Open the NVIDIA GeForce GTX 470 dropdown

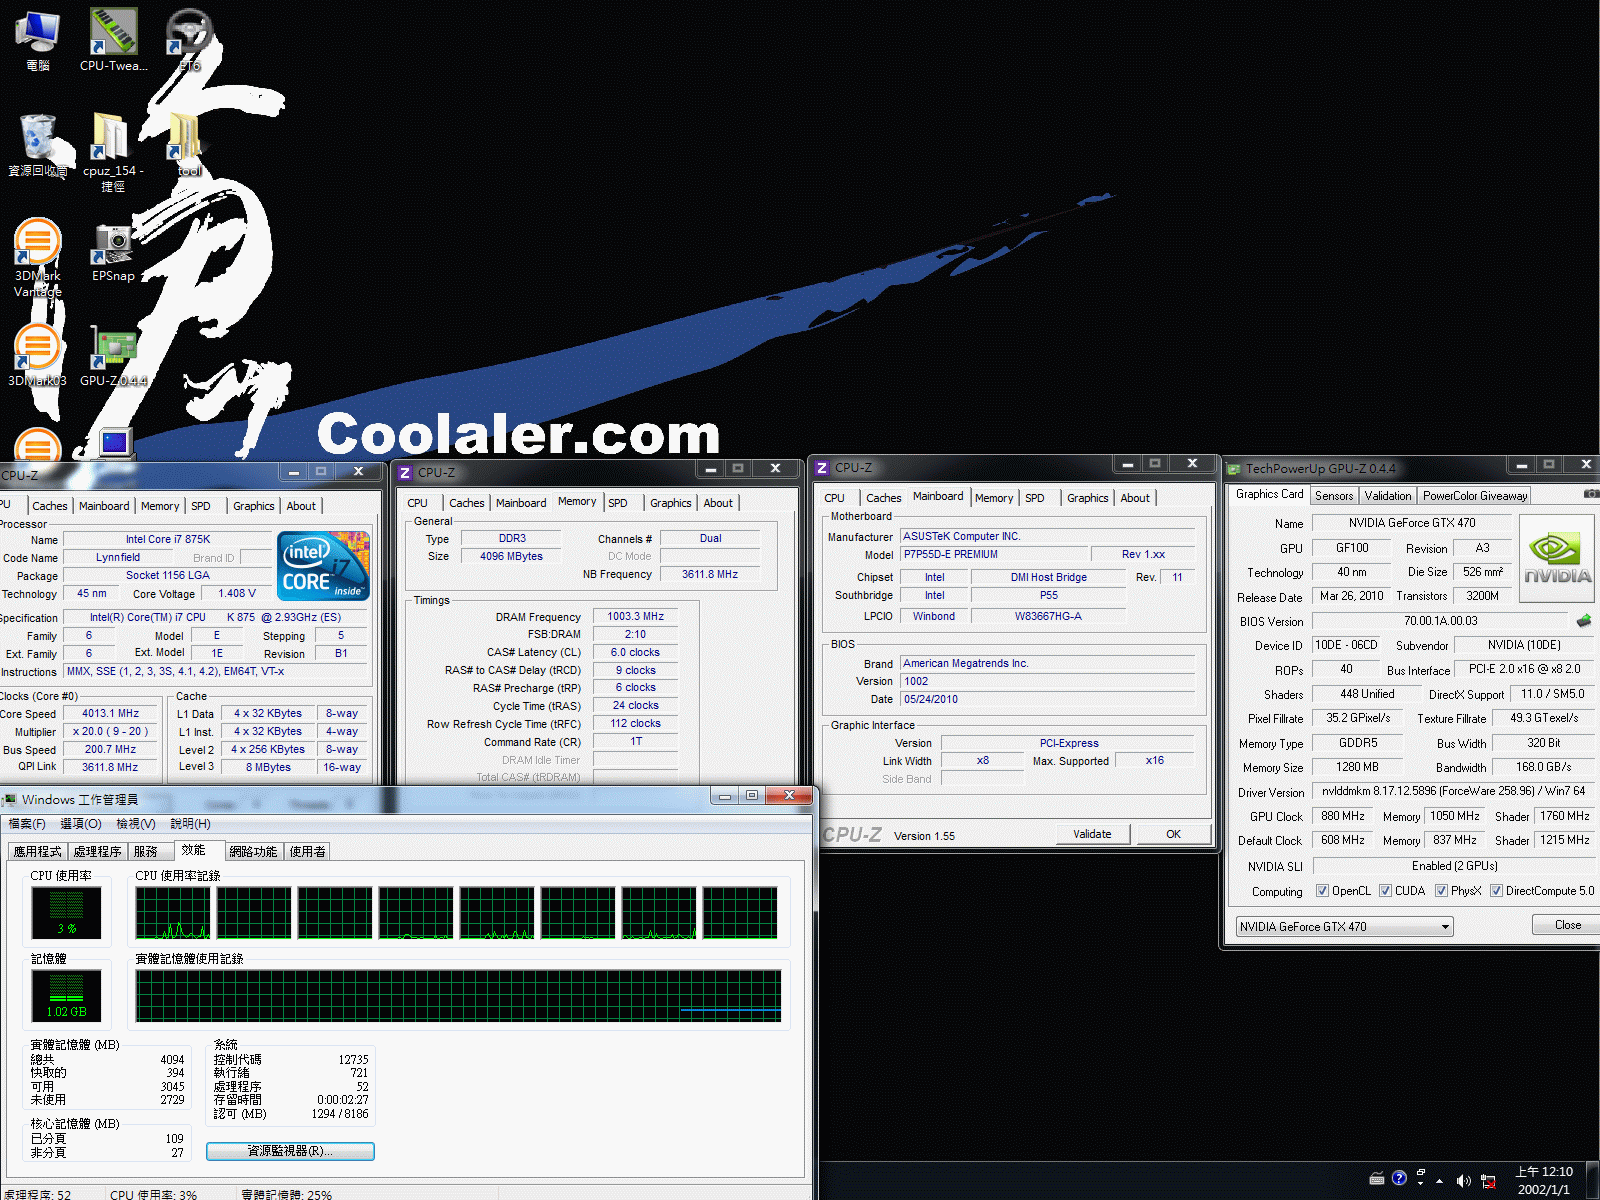point(1345,927)
